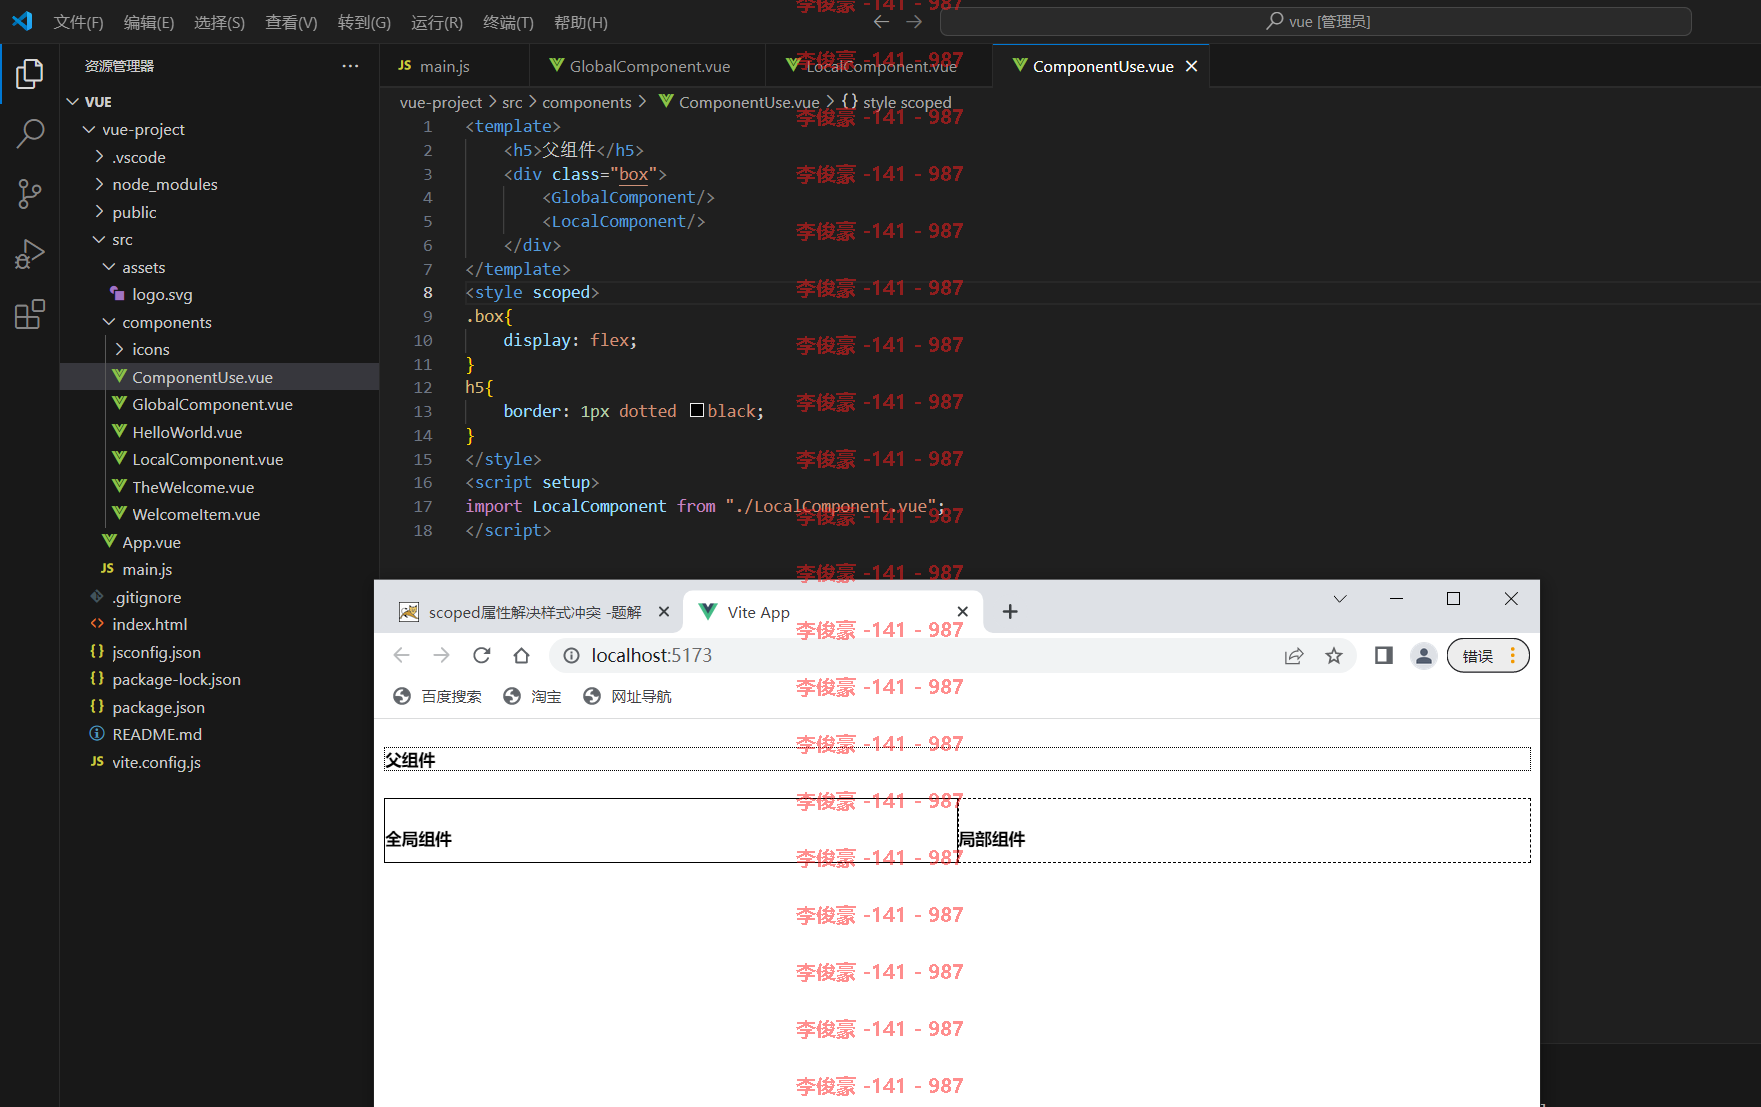The height and width of the screenshot is (1107, 1761).
Task: Open the 选择(S) menu
Action: click(x=219, y=22)
